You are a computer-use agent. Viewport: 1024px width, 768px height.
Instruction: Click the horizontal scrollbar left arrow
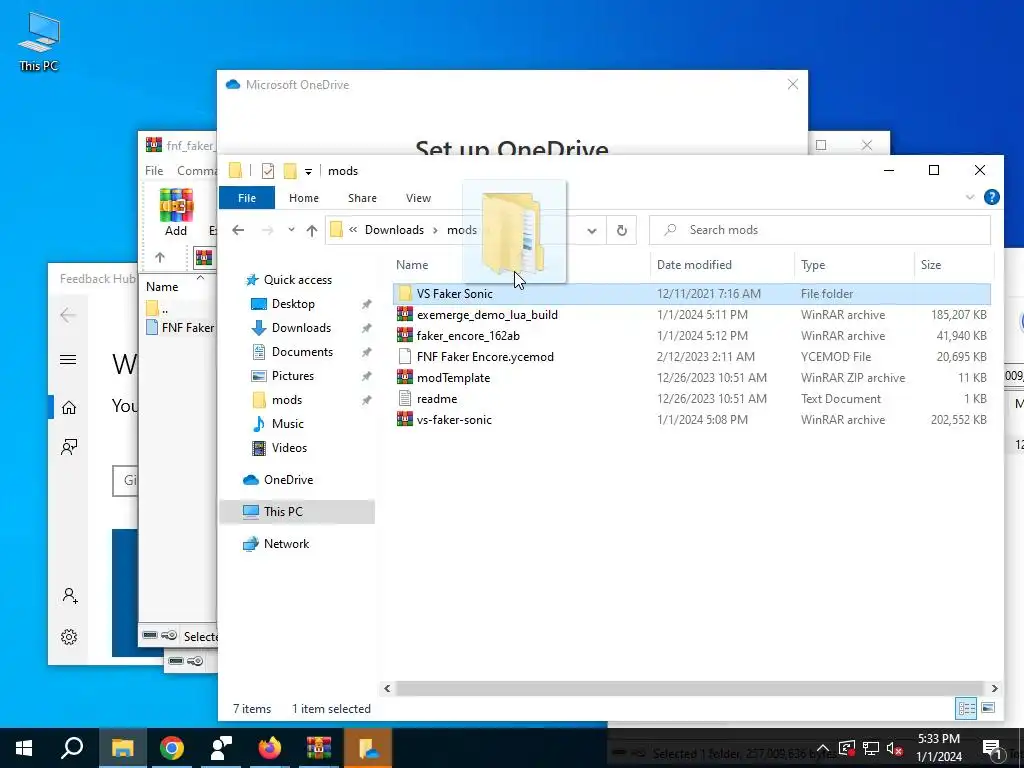coord(387,688)
